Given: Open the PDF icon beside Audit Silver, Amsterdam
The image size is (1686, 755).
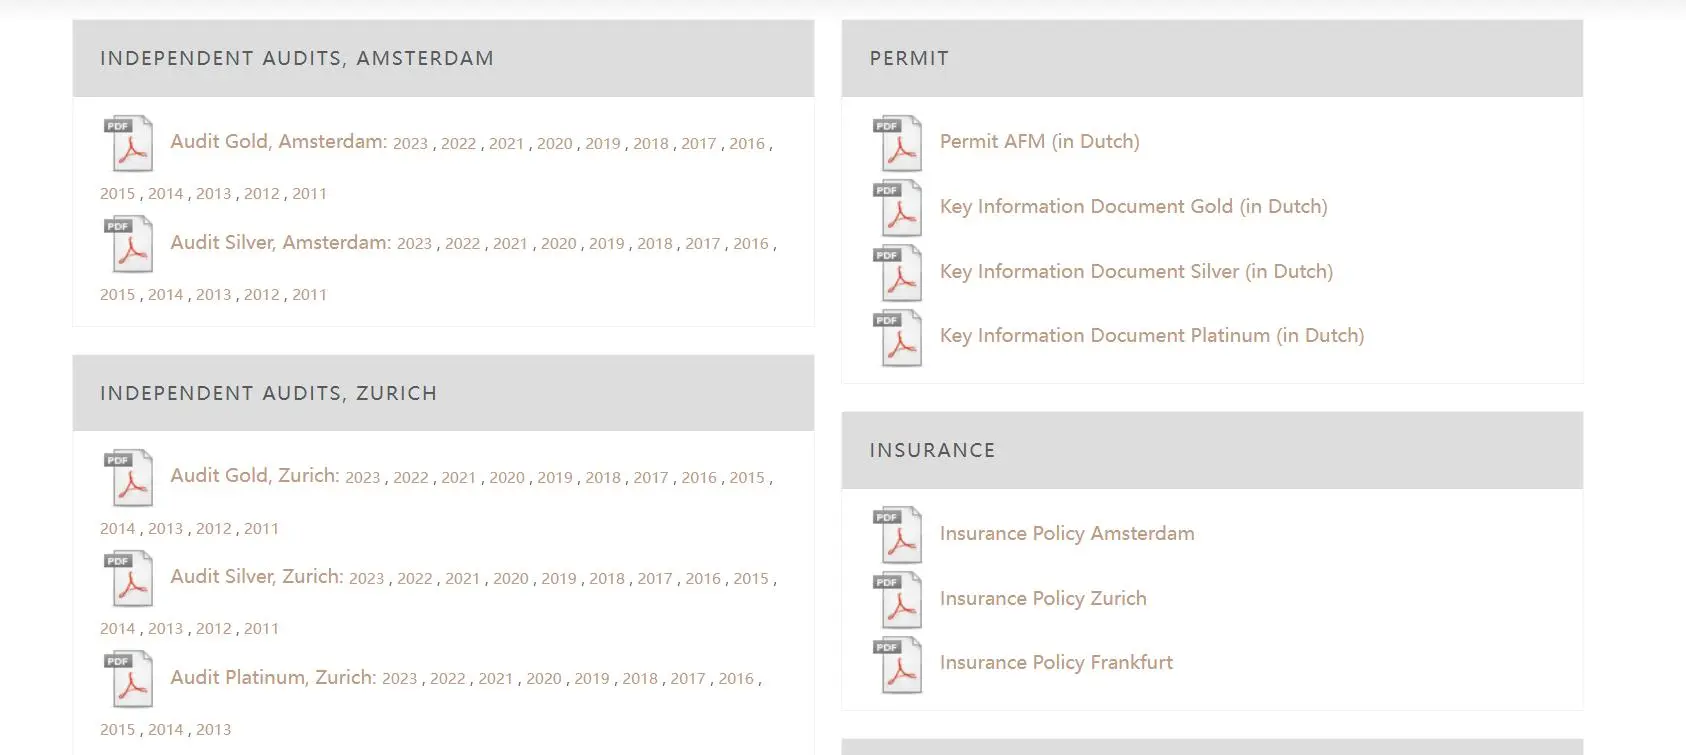Looking at the screenshot, I should (x=129, y=244).
